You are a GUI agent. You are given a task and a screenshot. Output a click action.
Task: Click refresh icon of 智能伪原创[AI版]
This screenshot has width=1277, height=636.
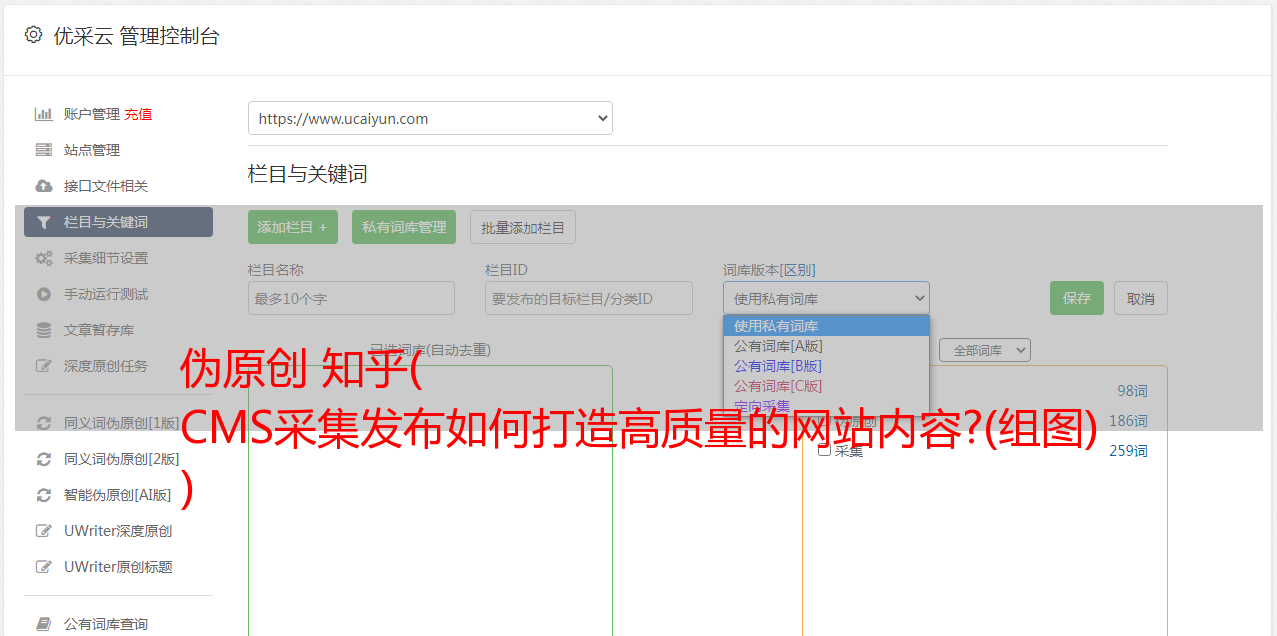point(43,495)
